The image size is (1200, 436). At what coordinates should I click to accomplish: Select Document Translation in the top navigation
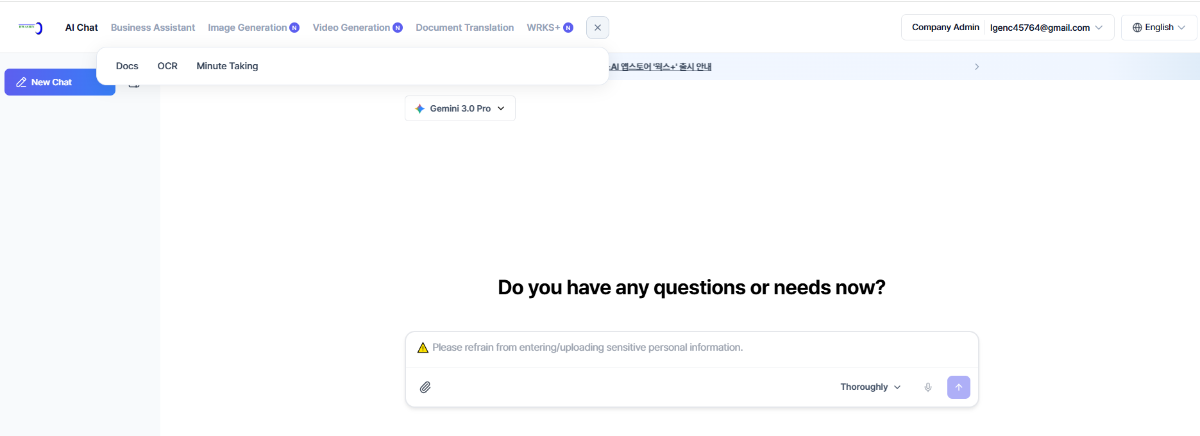pyautogui.click(x=464, y=28)
